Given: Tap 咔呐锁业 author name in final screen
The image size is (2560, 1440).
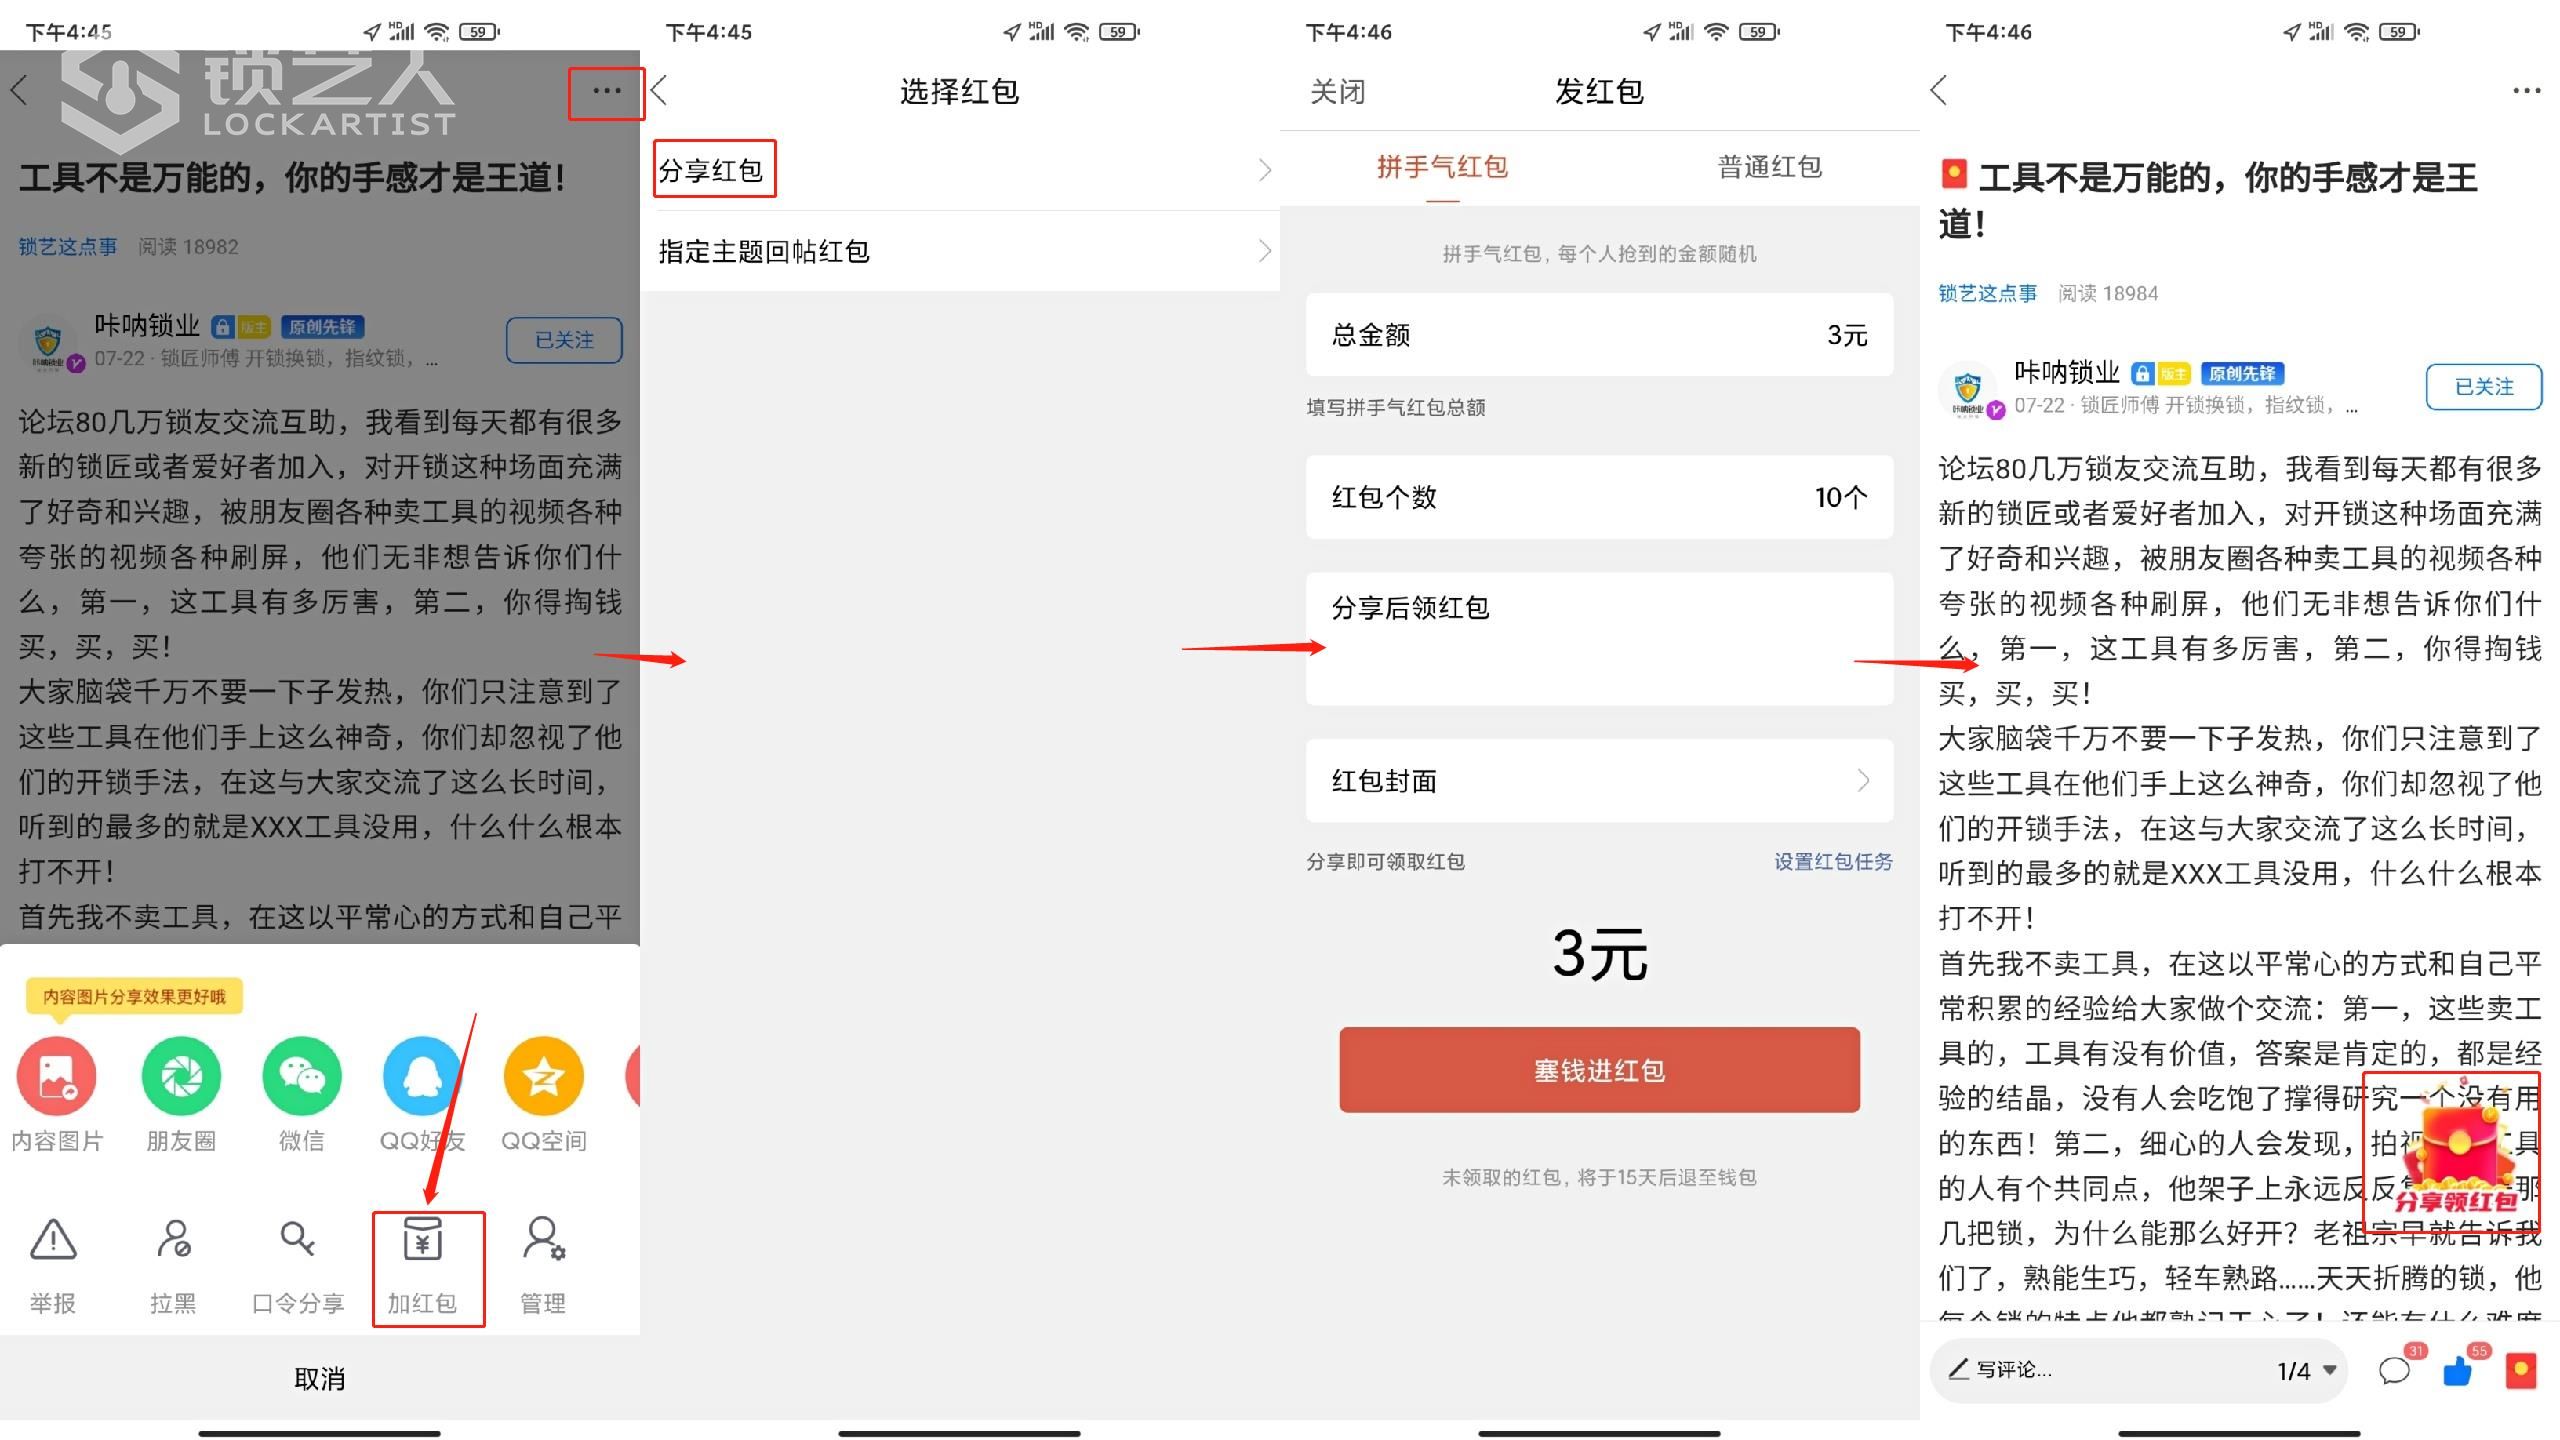Looking at the screenshot, I should click(2067, 373).
